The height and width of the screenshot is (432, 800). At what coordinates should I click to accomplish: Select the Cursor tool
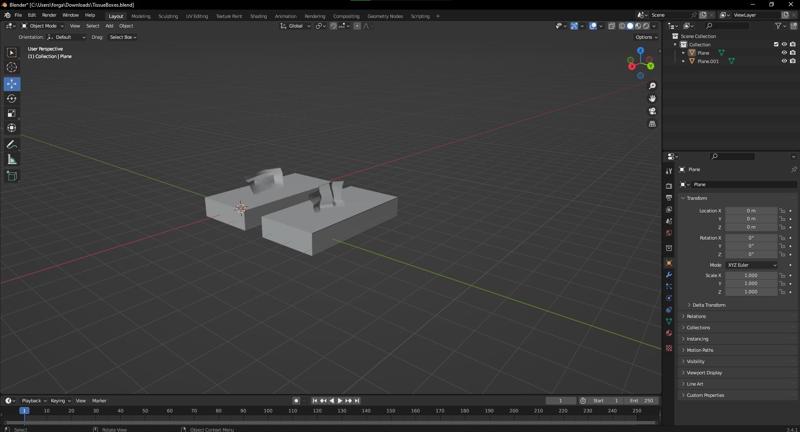click(12, 67)
